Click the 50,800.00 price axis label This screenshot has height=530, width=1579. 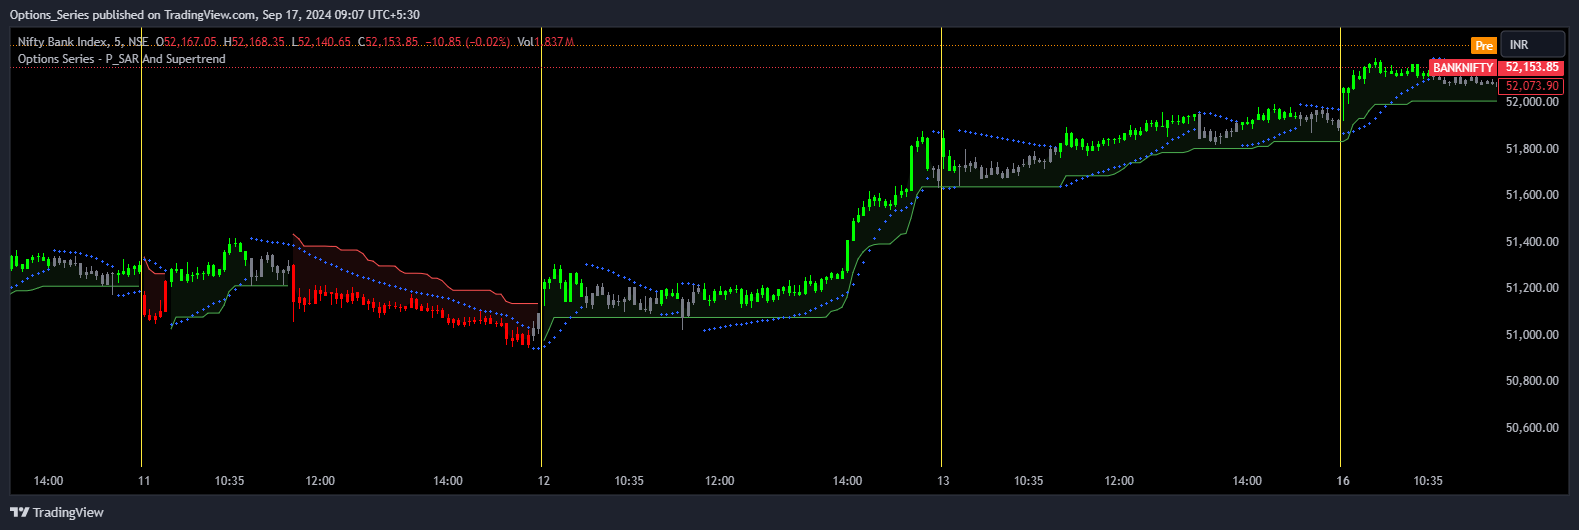[x=1532, y=381]
